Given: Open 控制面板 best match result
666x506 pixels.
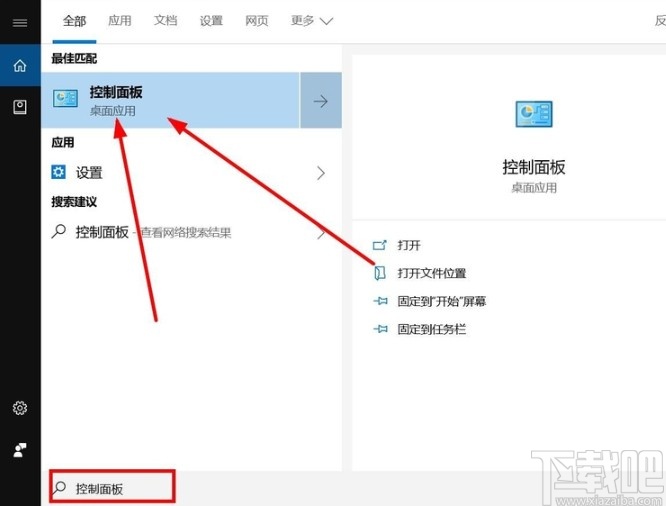Looking at the screenshot, I should pyautogui.click(x=170, y=100).
